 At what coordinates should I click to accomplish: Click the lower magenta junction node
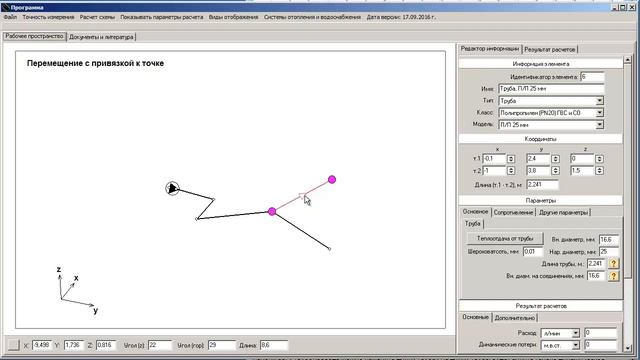point(272,211)
